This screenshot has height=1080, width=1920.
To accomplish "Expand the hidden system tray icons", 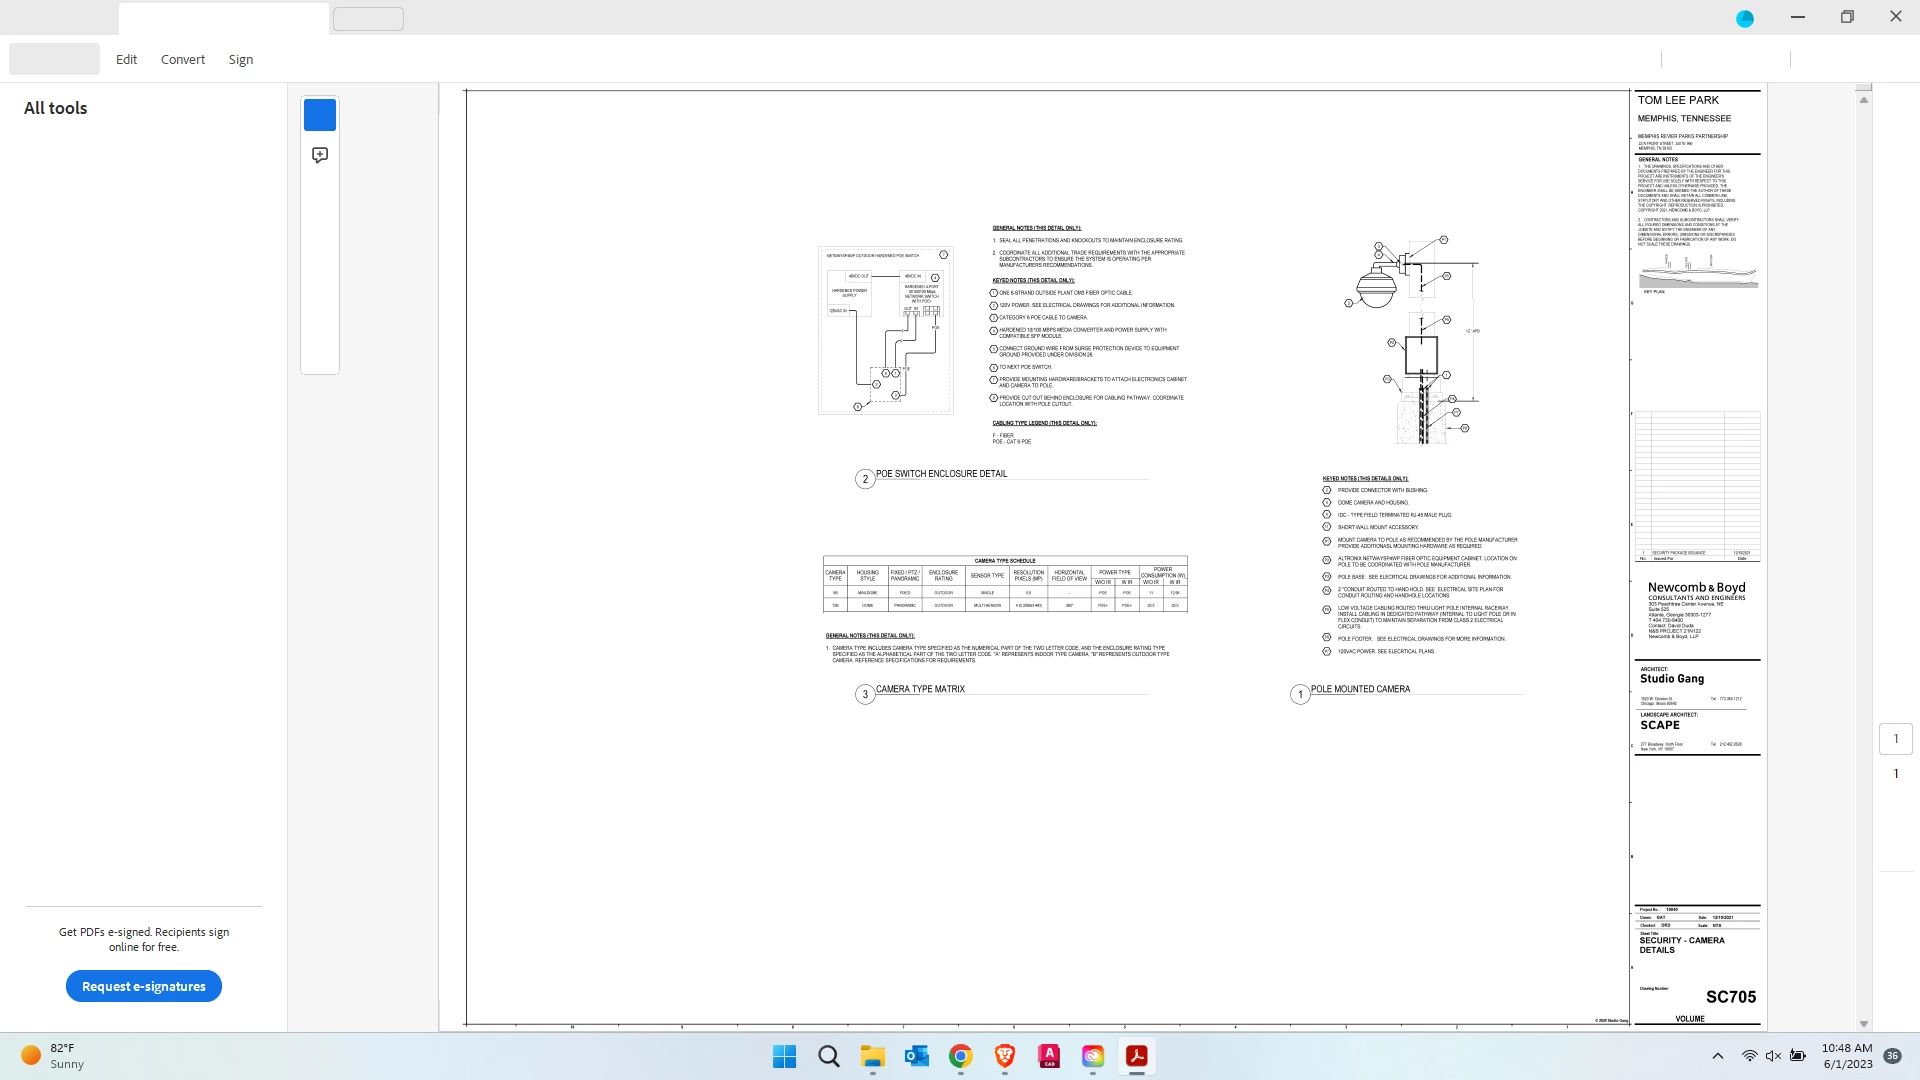I will pos(1718,1056).
